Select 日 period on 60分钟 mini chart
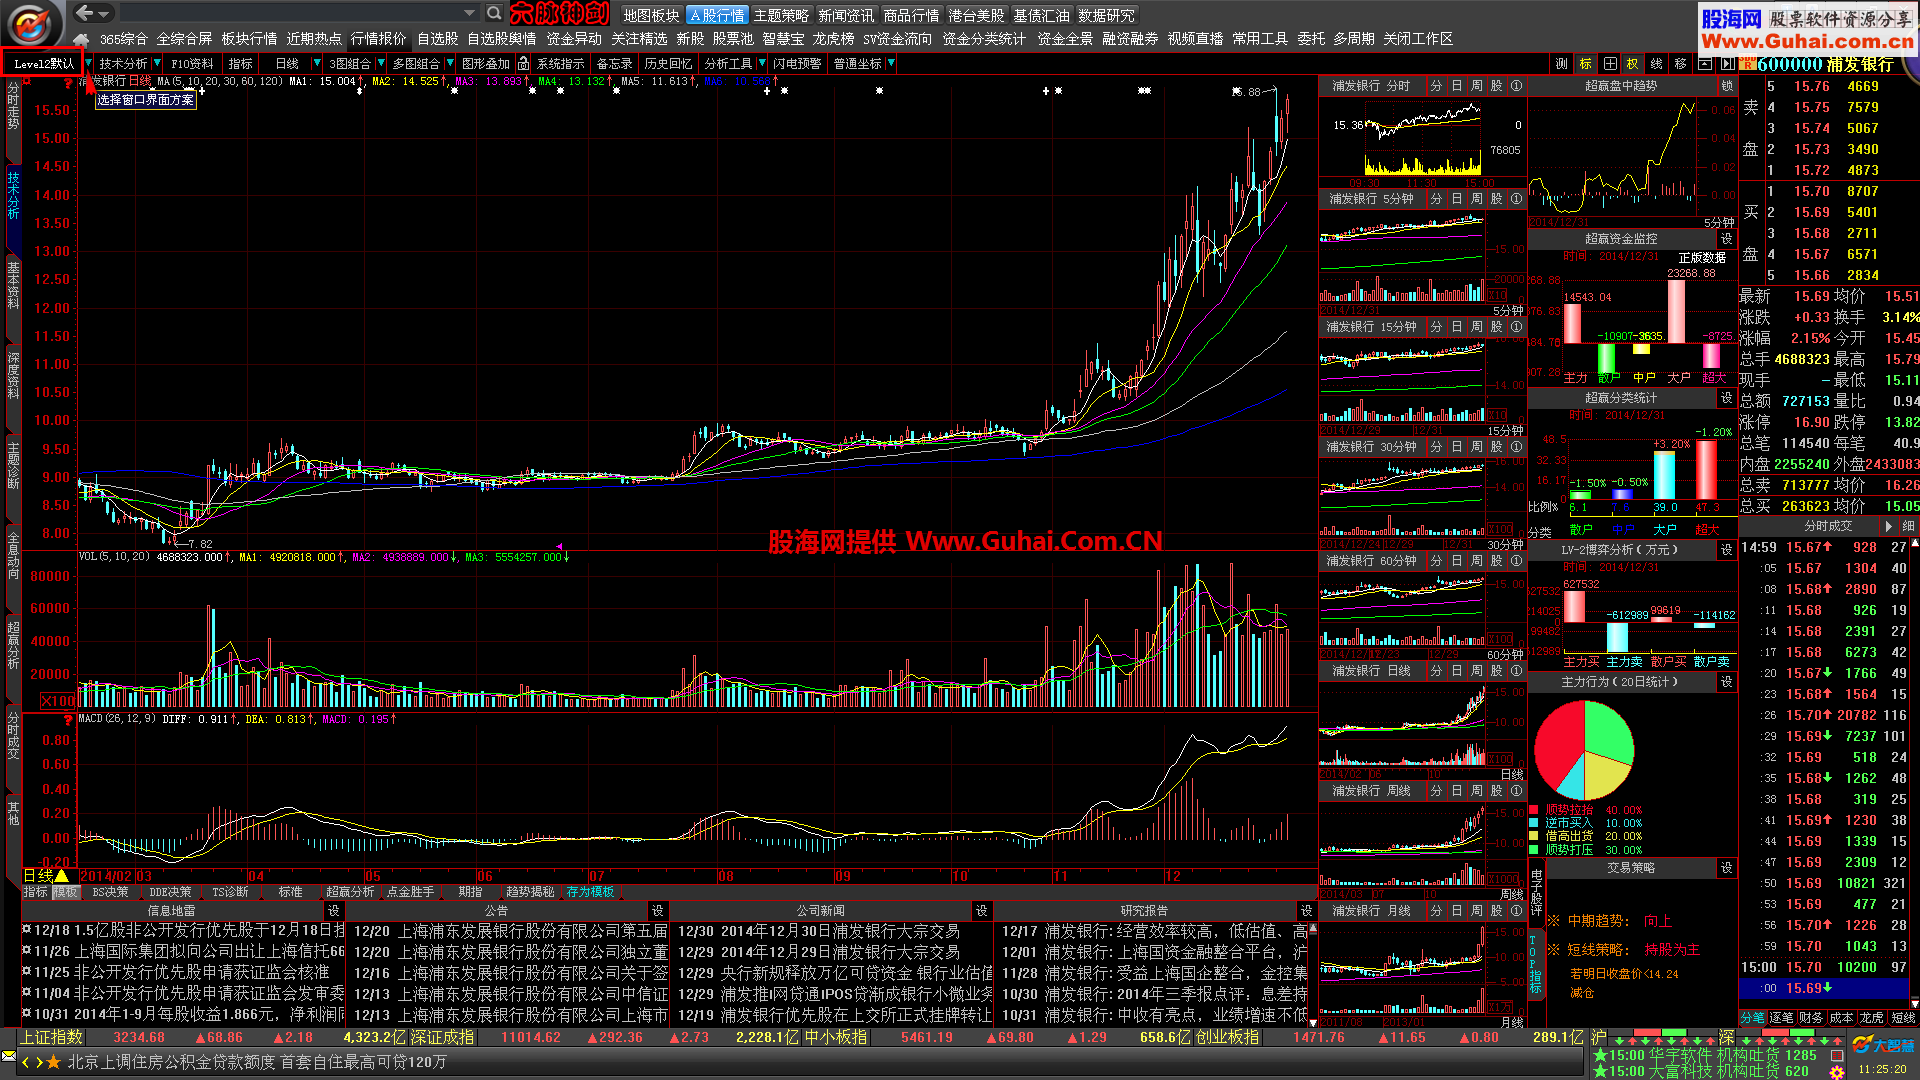1920x1080 pixels. pyautogui.click(x=1457, y=561)
